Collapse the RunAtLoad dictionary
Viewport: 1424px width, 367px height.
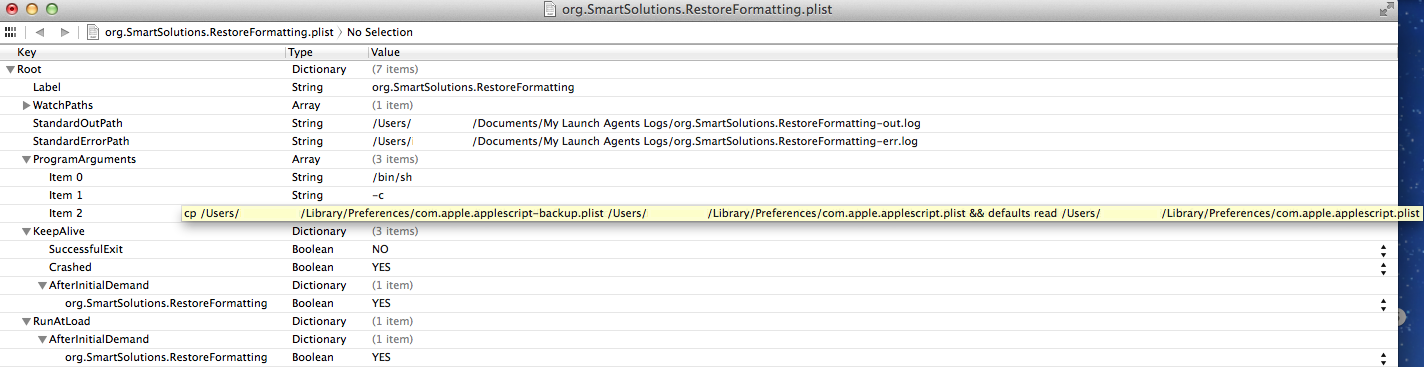tap(26, 321)
